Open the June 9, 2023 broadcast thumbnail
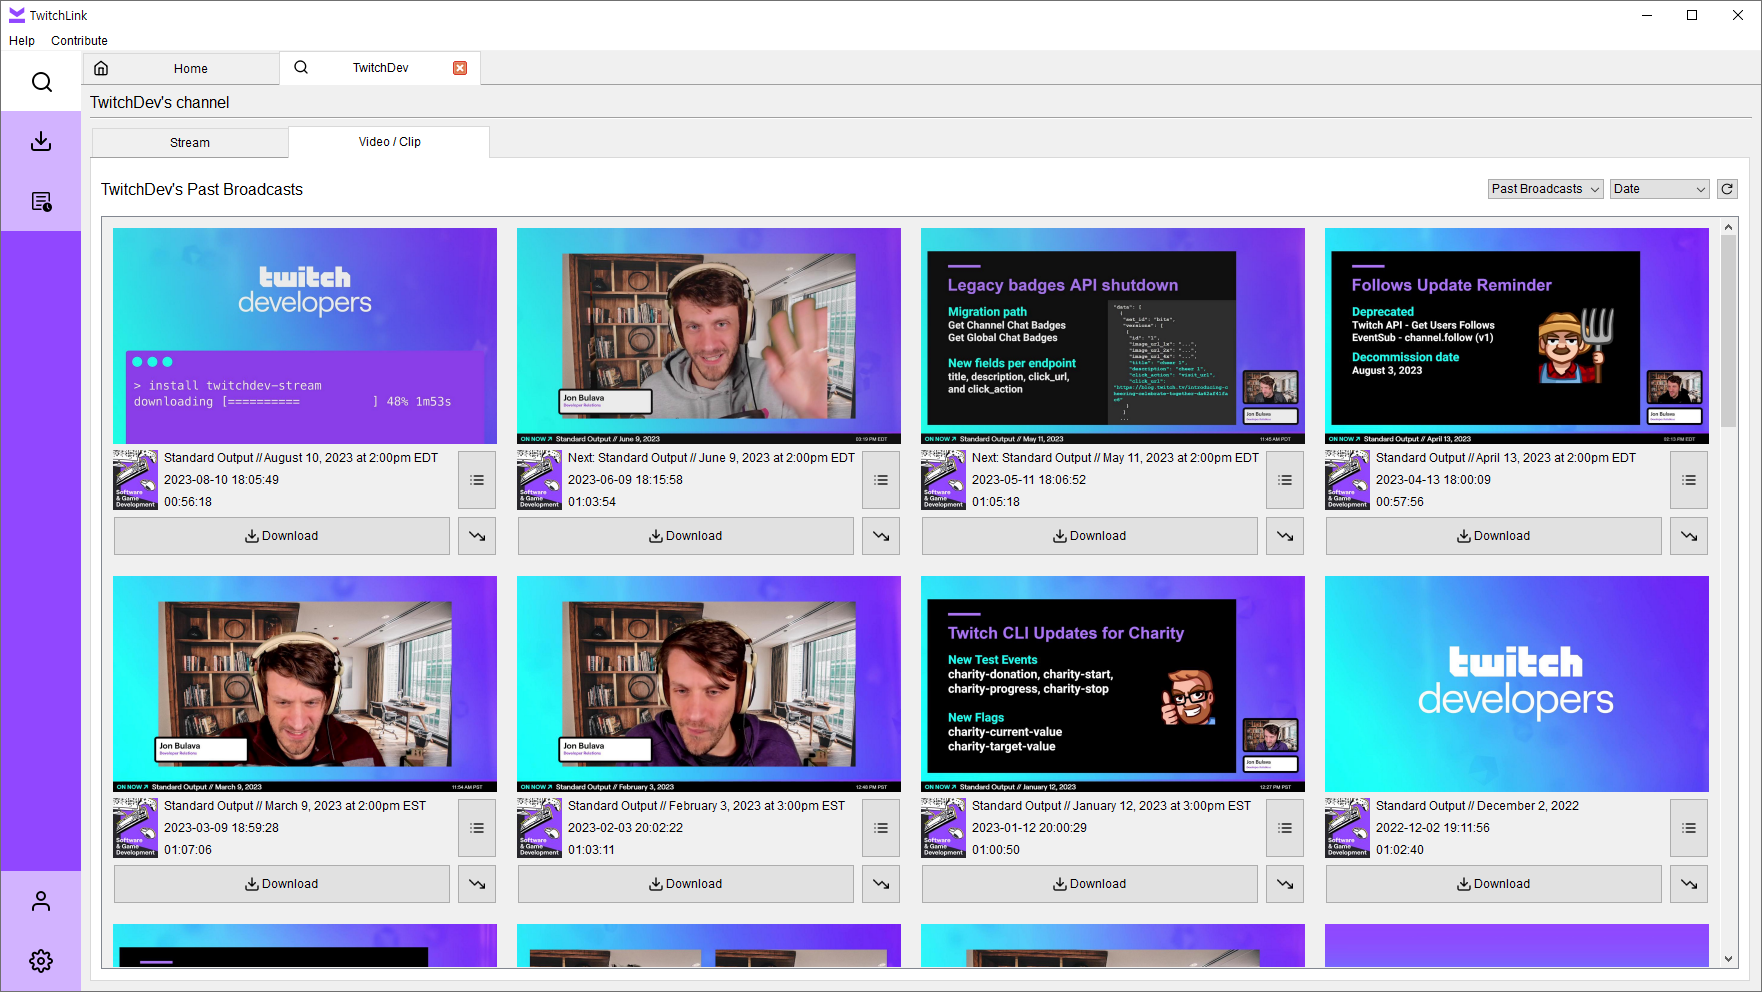Viewport: 1762px width, 992px height. click(709, 336)
